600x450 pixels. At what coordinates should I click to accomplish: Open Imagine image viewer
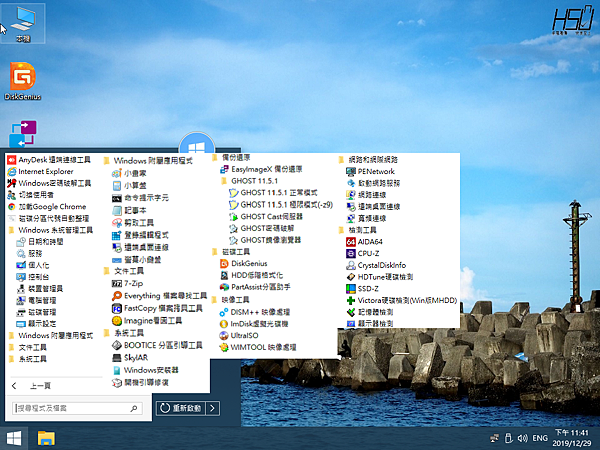[x=147, y=321]
